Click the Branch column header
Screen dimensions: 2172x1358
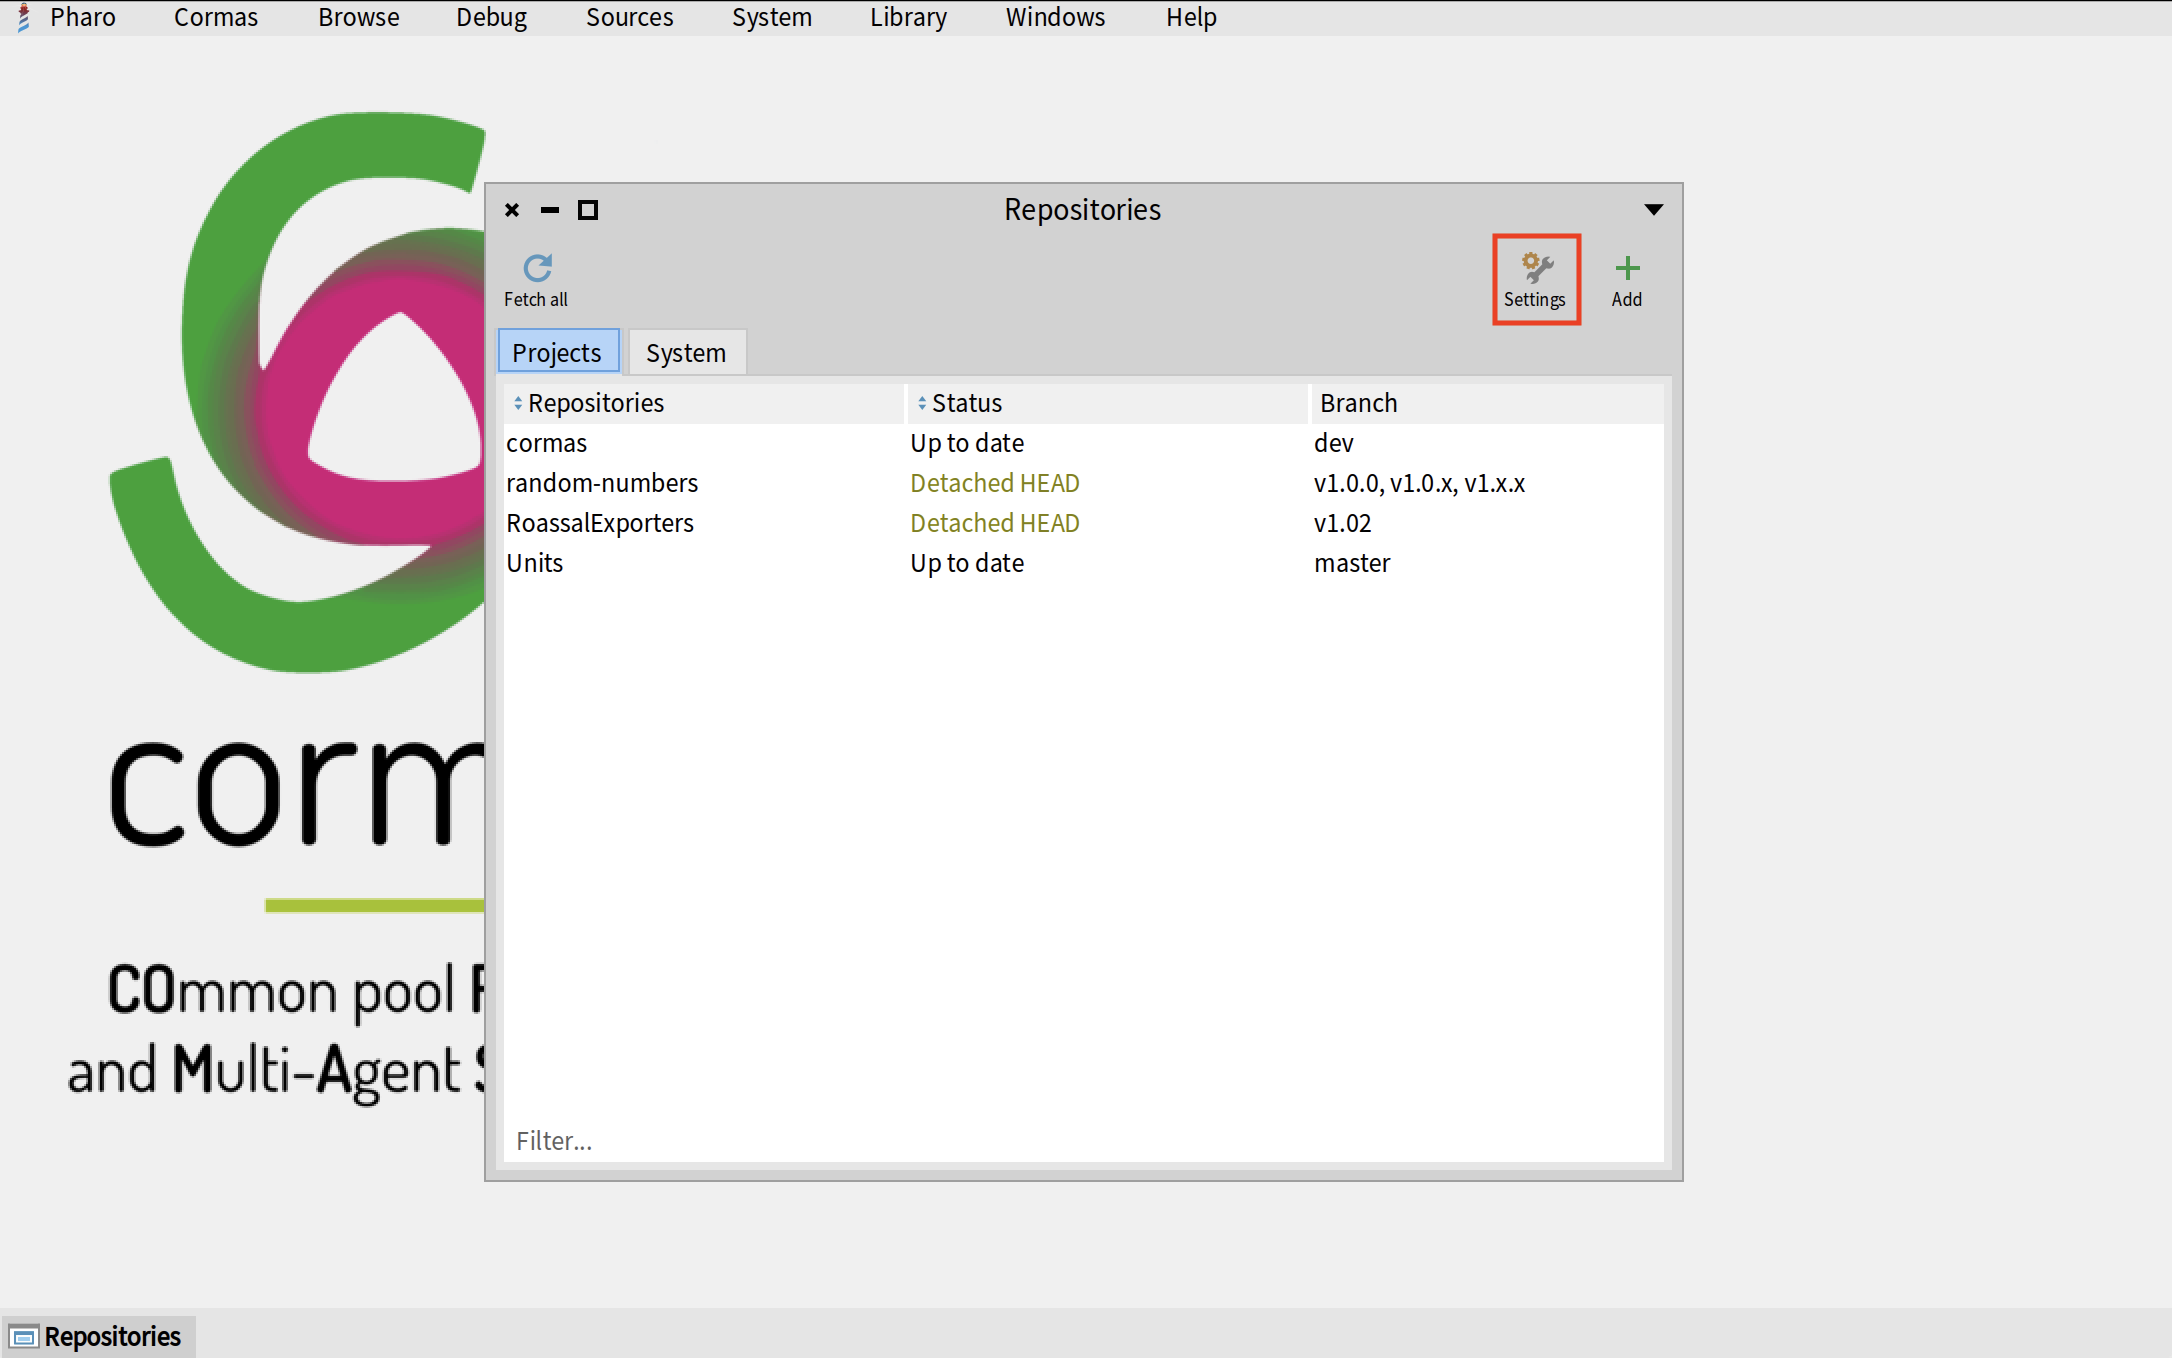click(x=1358, y=403)
